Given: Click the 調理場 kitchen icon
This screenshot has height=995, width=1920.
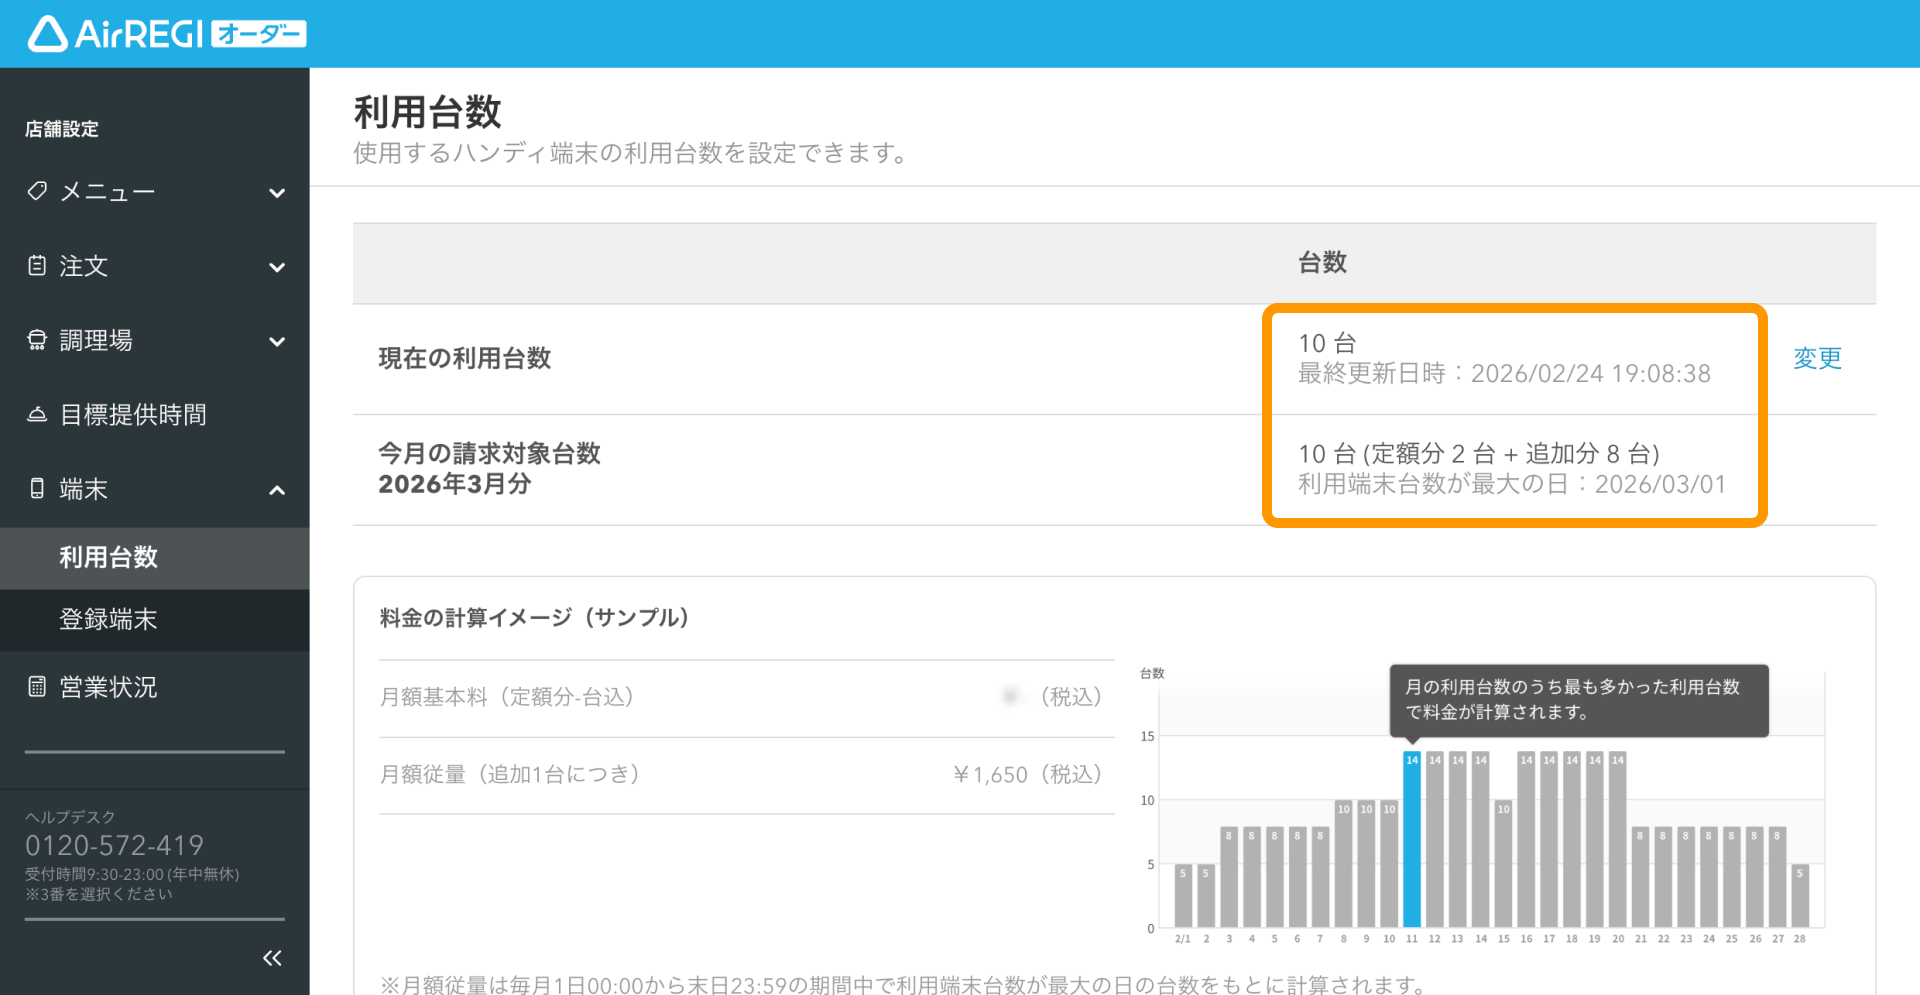Looking at the screenshot, I should 37,340.
